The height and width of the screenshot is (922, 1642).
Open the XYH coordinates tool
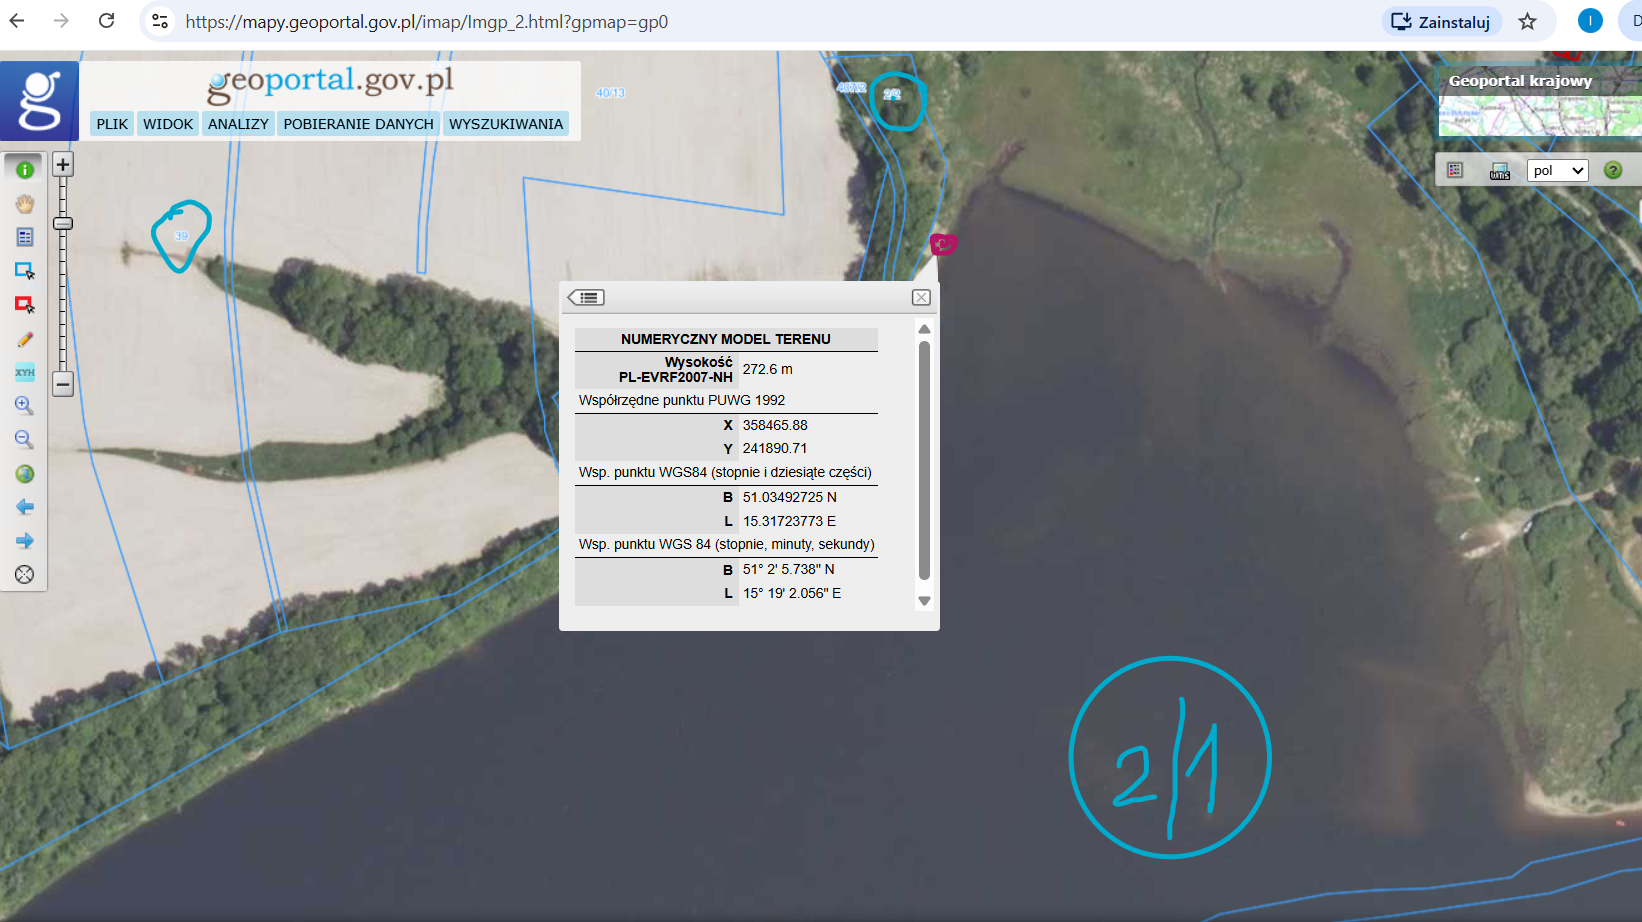point(25,372)
